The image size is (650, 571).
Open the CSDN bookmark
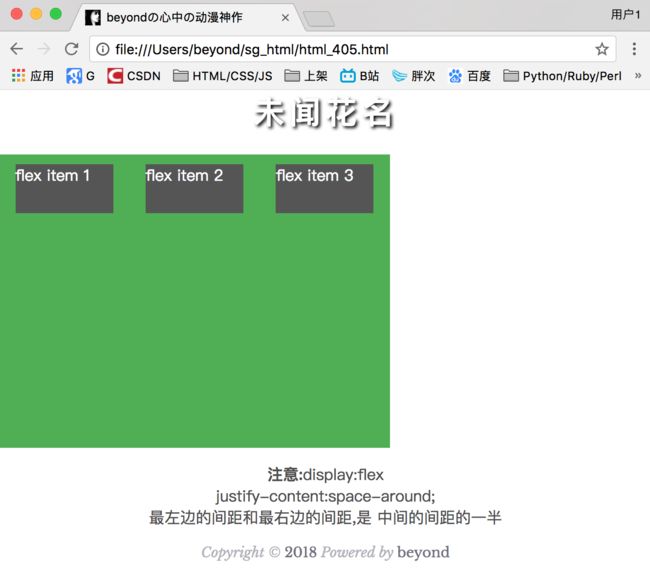[133, 76]
